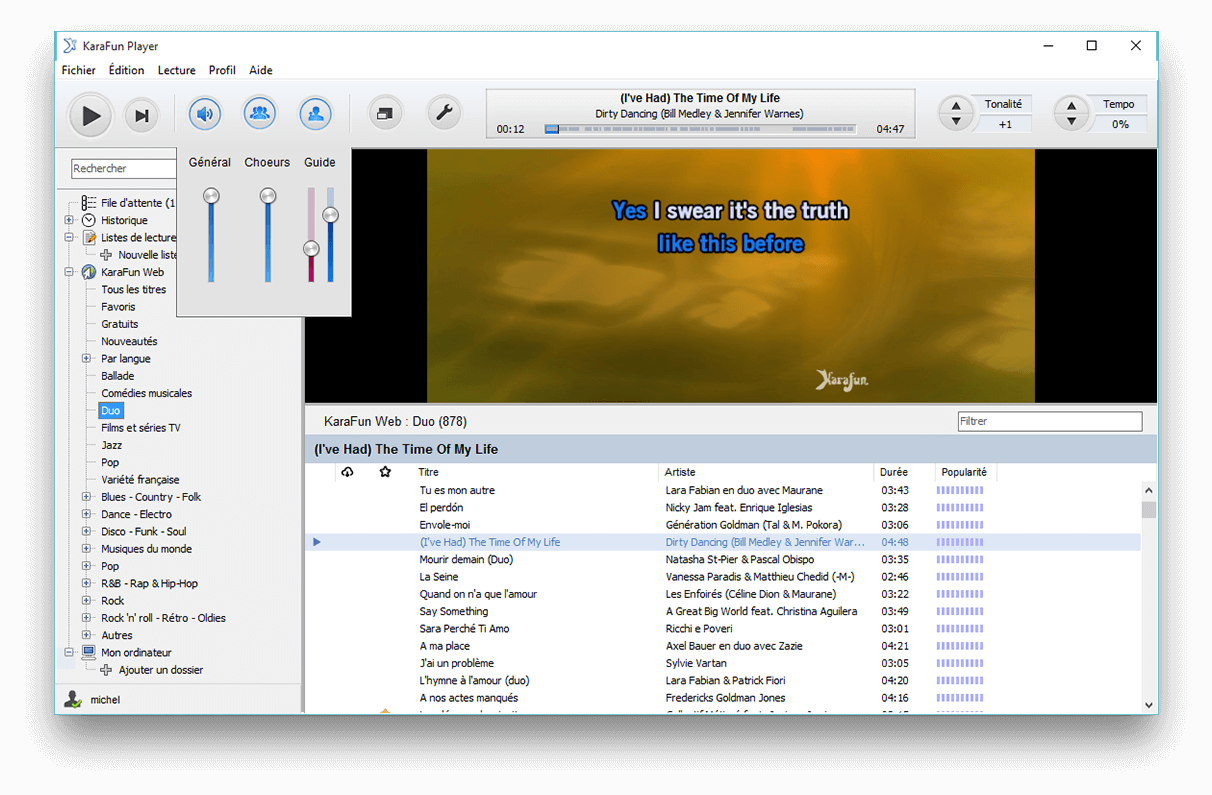The image size is (1212, 795).
Task: Focus the Rechercher search field
Action: (124, 169)
